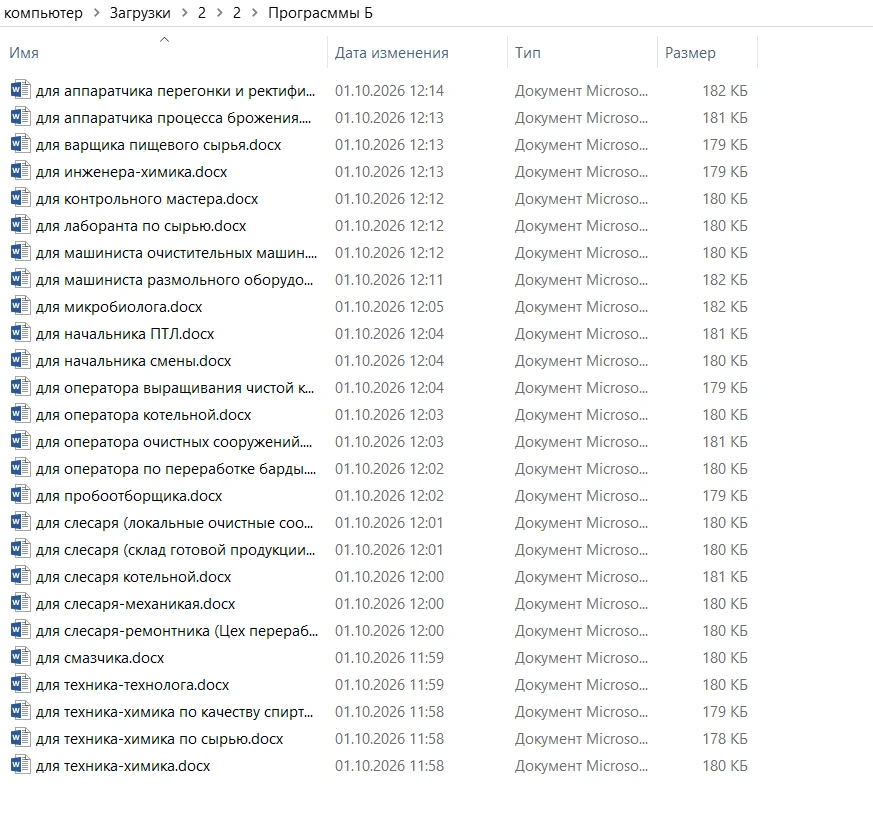Expand chevron after компьютер breadcrumb

pyautogui.click(x=97, y=13)
